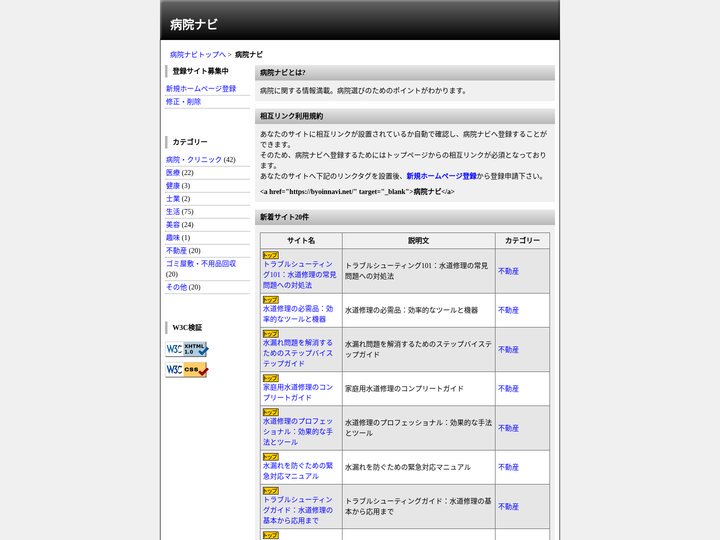The height and width of the screenshot is (540, 720).
Task: Click 不動産 category in トラブルシューティングガイド row
Action: (x=508, y=507)
